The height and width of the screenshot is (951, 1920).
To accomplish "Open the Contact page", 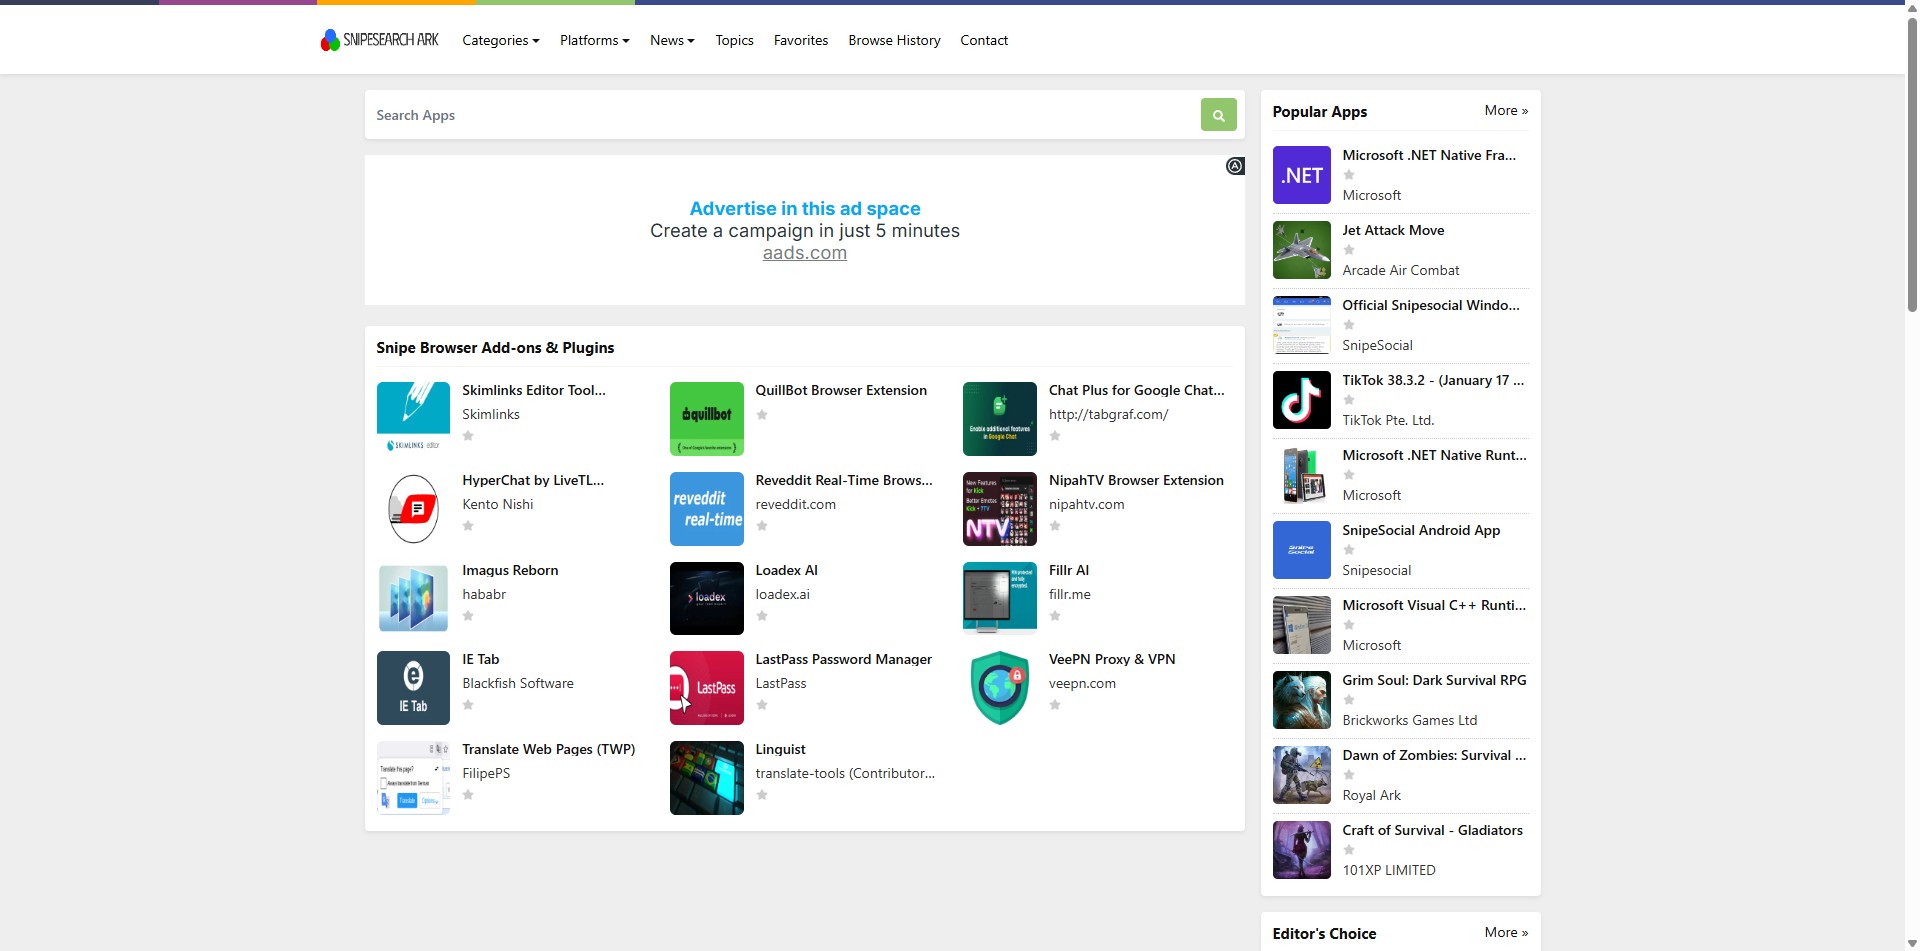I will (984, 40).
